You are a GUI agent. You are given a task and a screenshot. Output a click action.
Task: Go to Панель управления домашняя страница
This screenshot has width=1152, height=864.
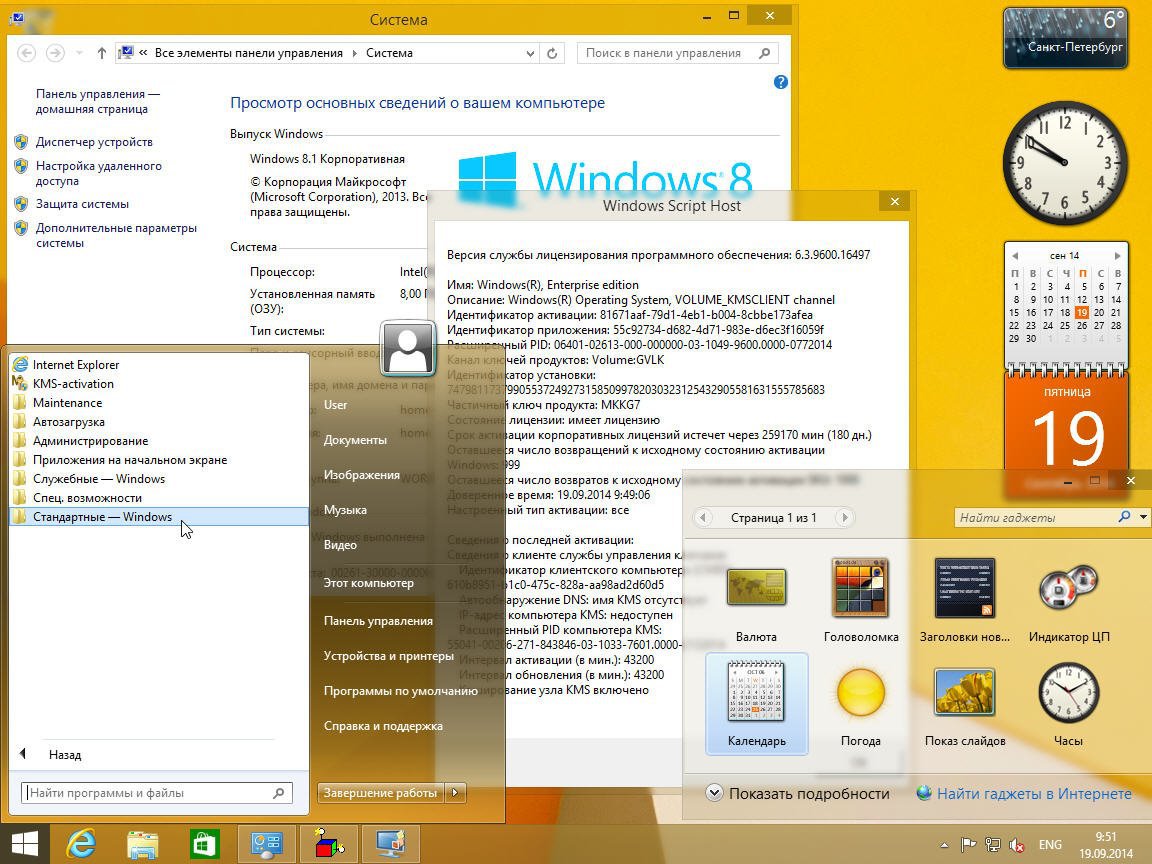point(97,101)
